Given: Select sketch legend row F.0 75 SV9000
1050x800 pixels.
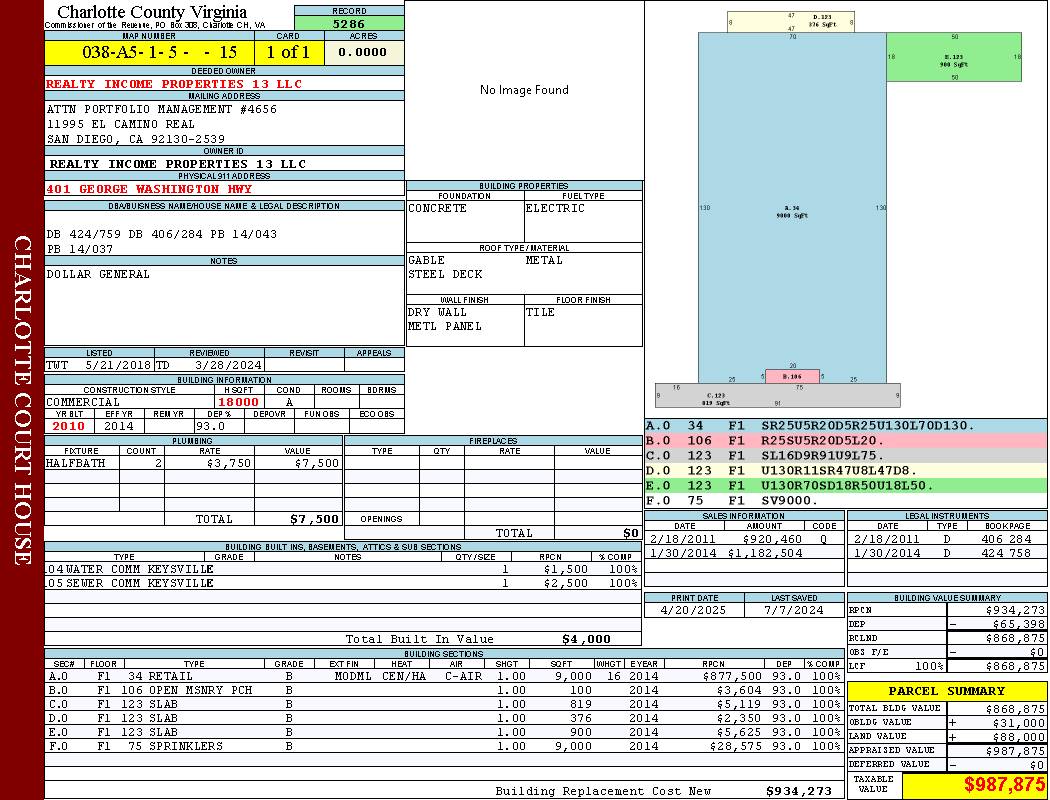Looking at the screenshot, I should point(846,500).
